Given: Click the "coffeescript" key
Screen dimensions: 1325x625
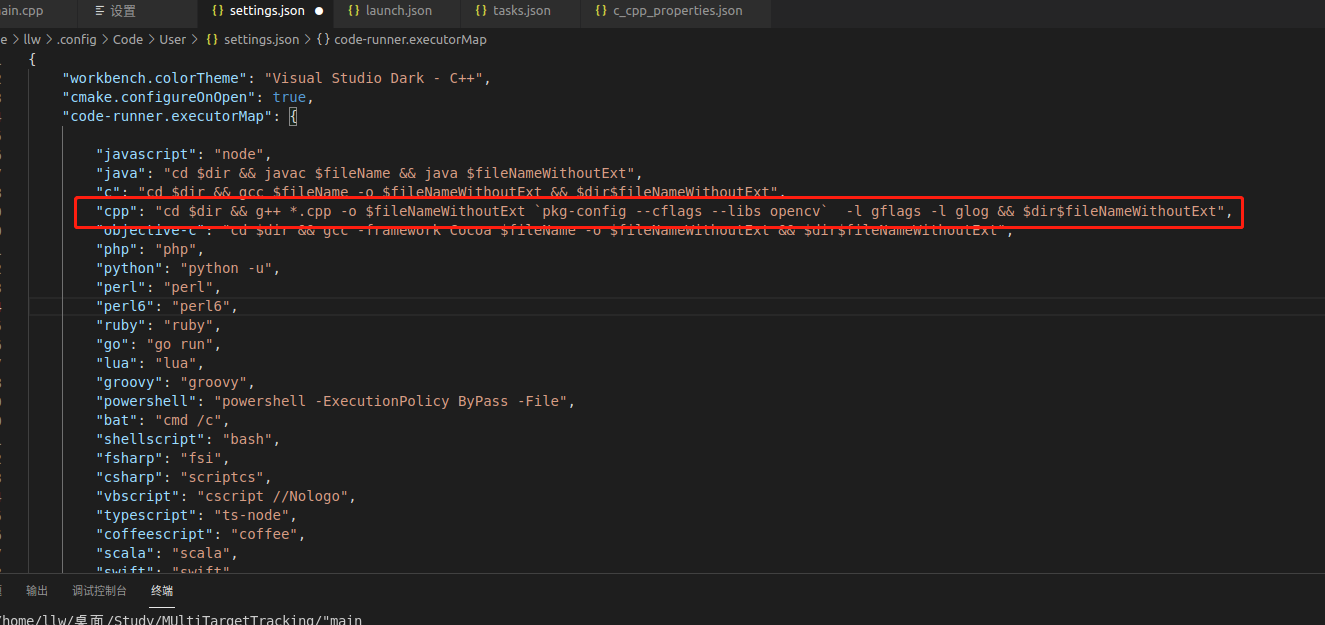Looking at the screenshot, I should click(x=157, y=534).
